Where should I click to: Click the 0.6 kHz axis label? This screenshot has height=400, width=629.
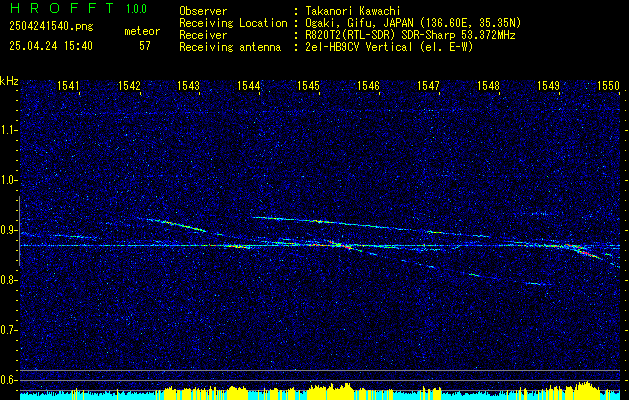click(9, 380)
